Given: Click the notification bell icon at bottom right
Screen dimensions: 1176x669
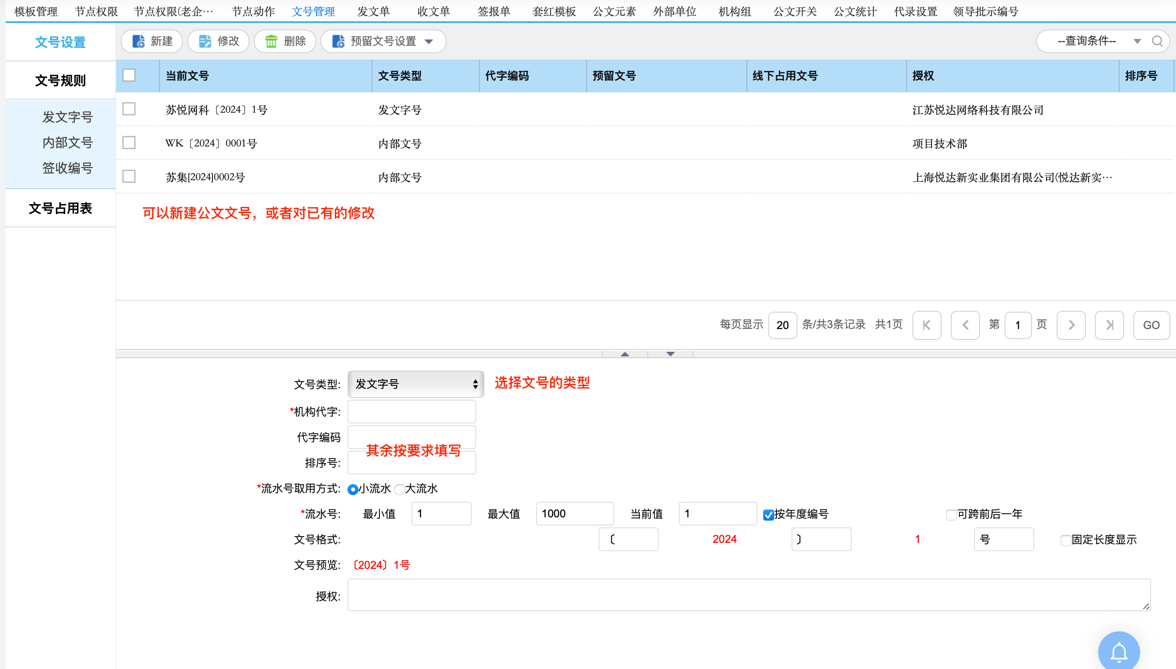Looking at the screenshot, I should pos(1118,651).
